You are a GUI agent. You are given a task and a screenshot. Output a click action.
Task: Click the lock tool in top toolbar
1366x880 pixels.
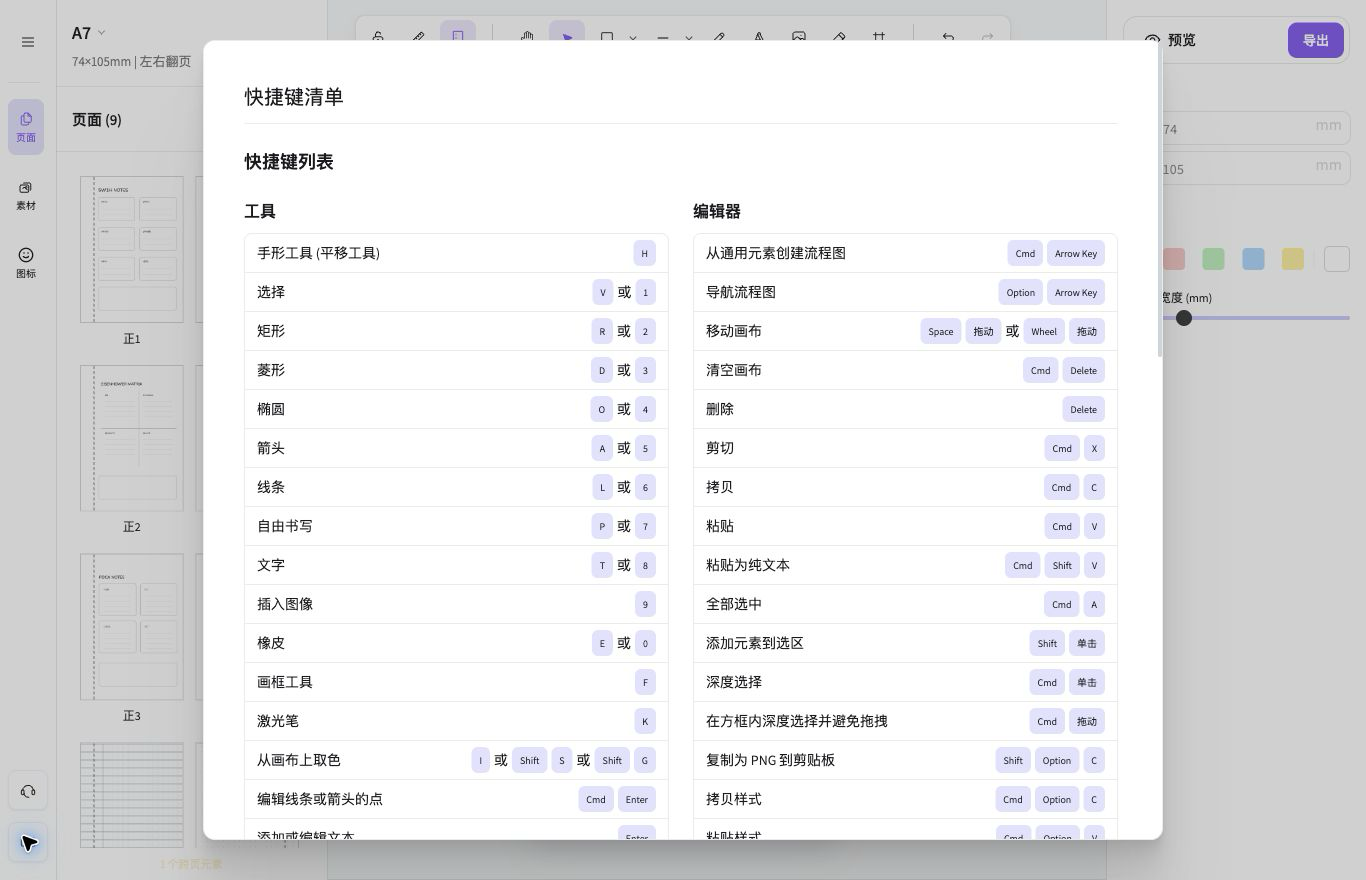tap(378, 37)
